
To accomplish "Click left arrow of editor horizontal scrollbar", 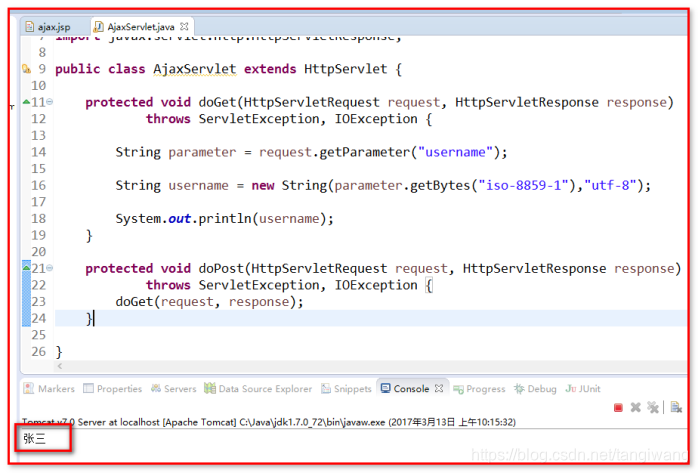I will coord(60,366).
